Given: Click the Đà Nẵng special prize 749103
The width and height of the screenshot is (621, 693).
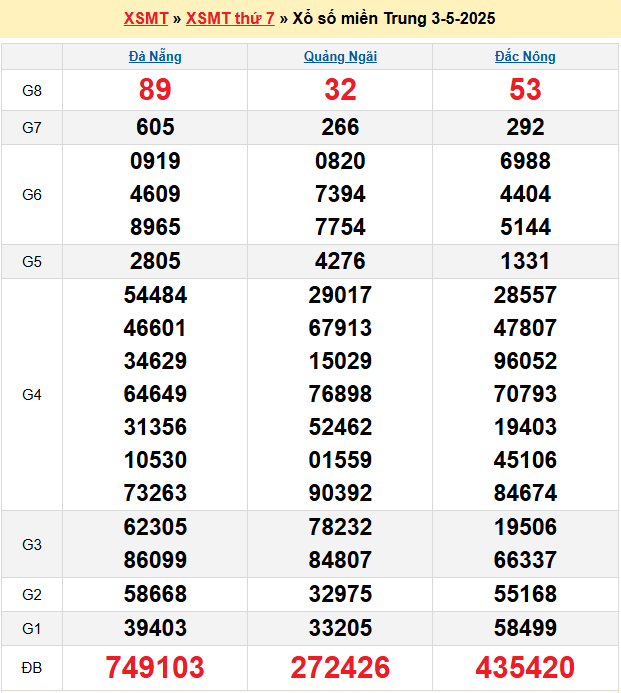Looking at the screenshot, I should (155, 668).
